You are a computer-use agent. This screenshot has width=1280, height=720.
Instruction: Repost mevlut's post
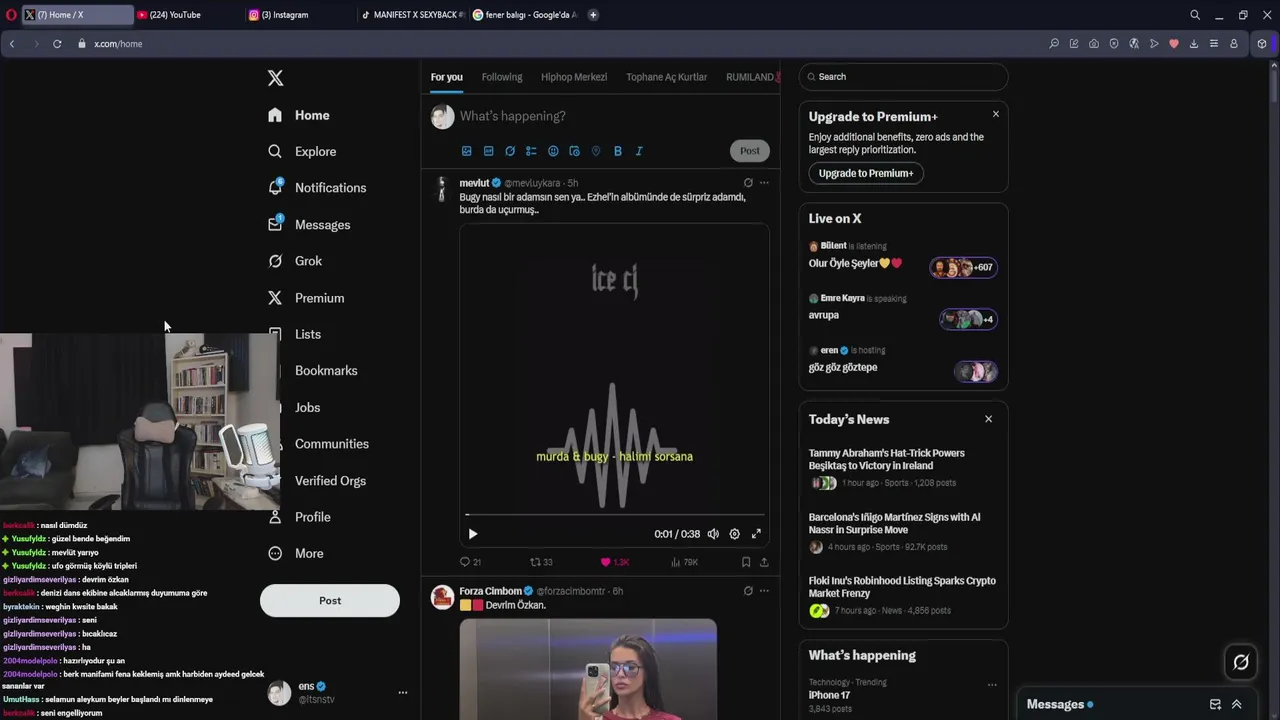541,562
